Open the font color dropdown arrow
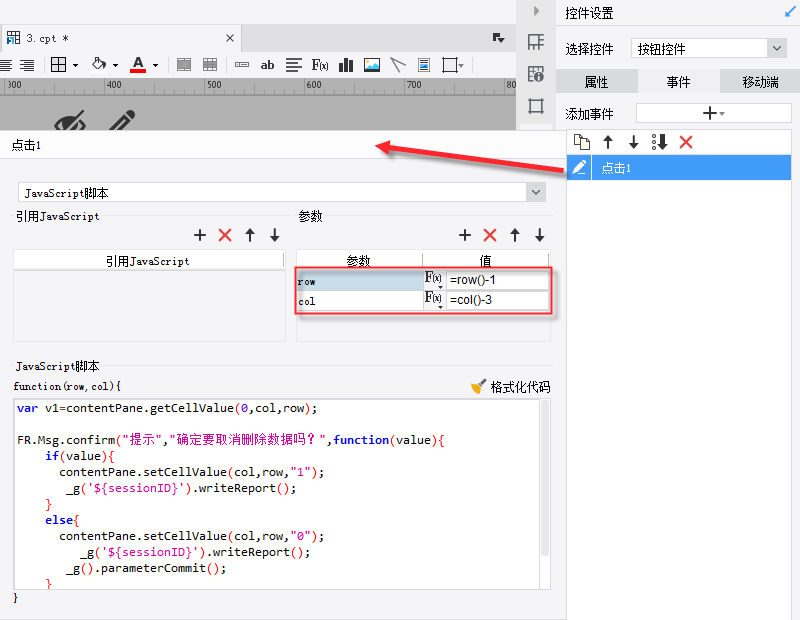This screenshot has width=800, height=620. pos(156,65)
